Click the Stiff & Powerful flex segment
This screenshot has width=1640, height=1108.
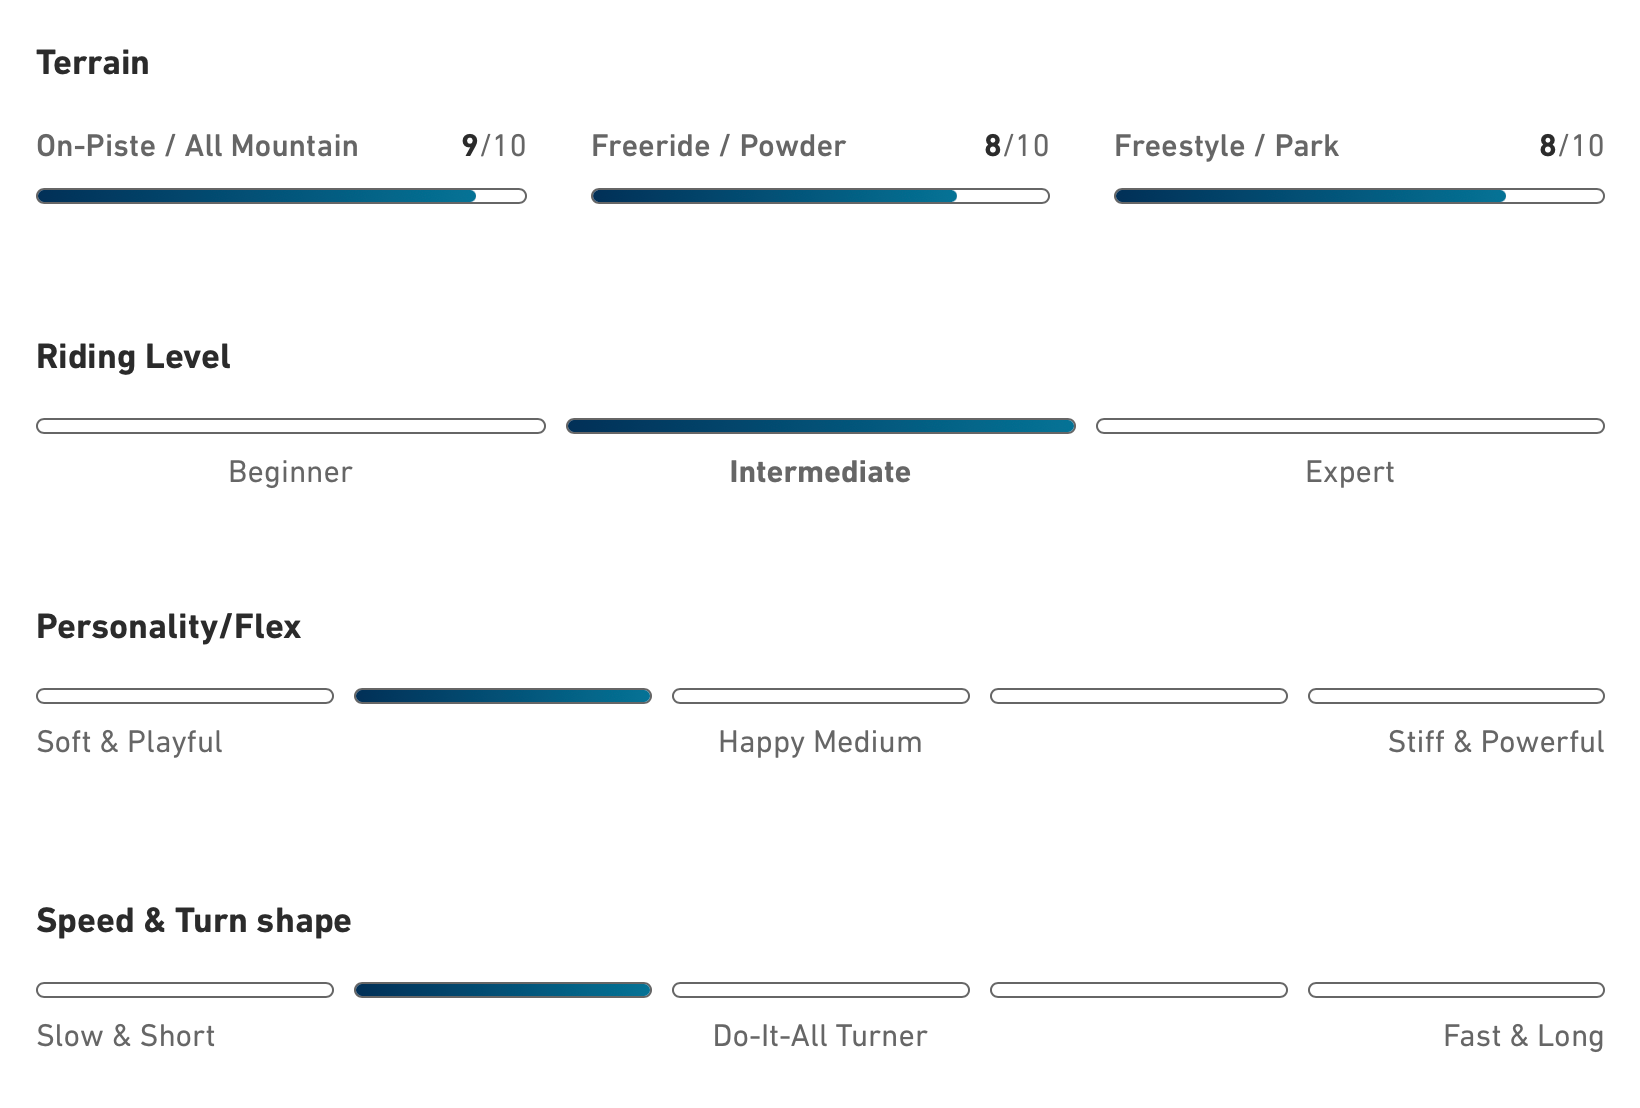(1456, 696)
